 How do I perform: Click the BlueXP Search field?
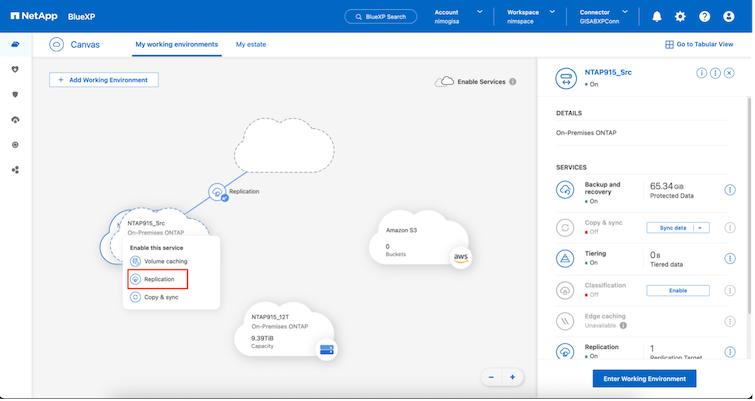pos(380,17)
